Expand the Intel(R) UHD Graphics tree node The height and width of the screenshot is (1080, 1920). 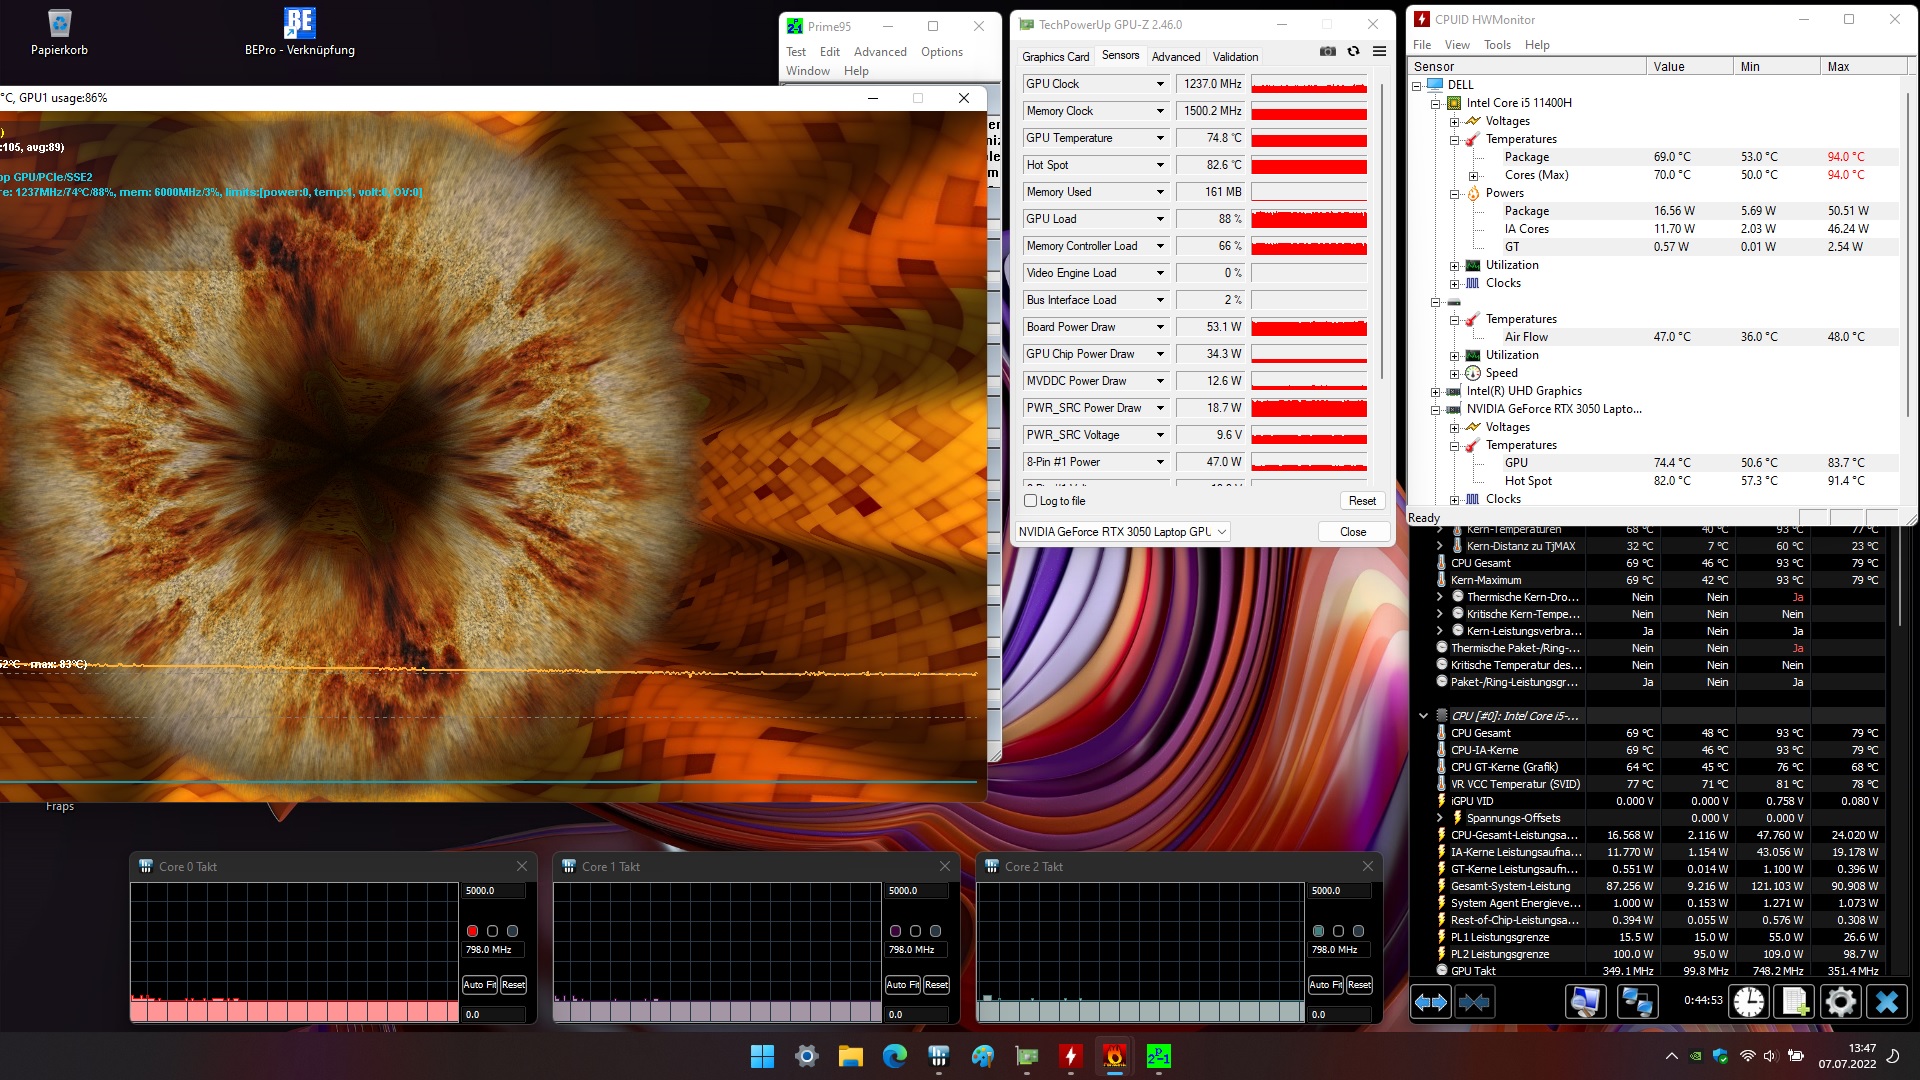1436,392
